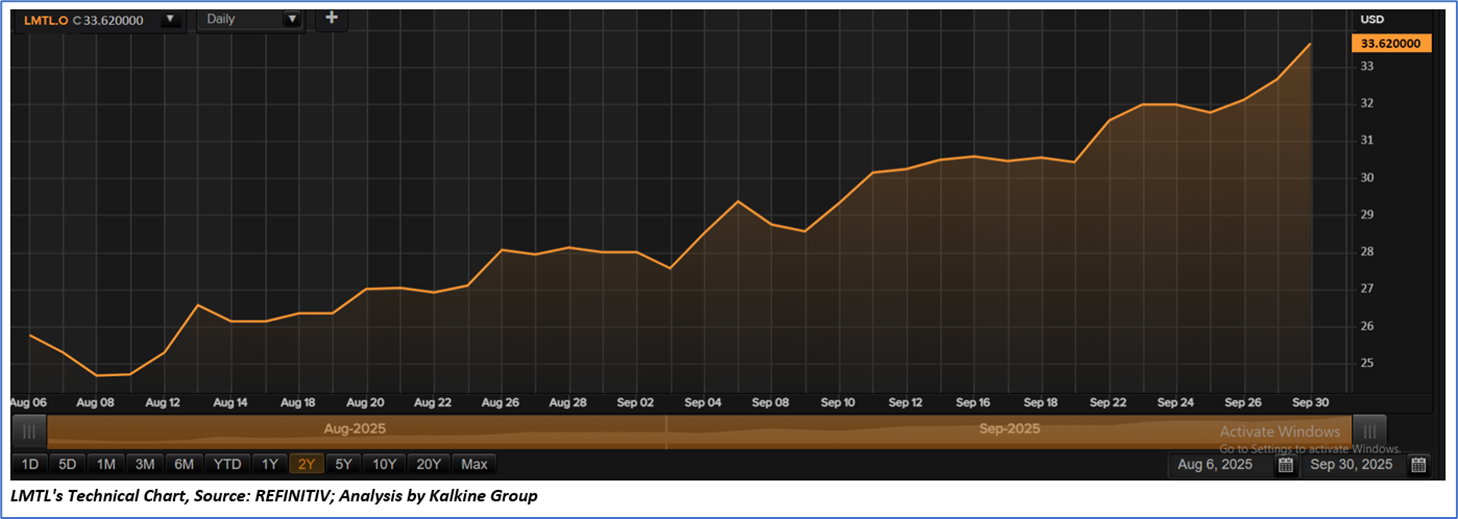Screen dimensions: 1458x519
Task: Select the 6M time range
Action: point(184,464)
